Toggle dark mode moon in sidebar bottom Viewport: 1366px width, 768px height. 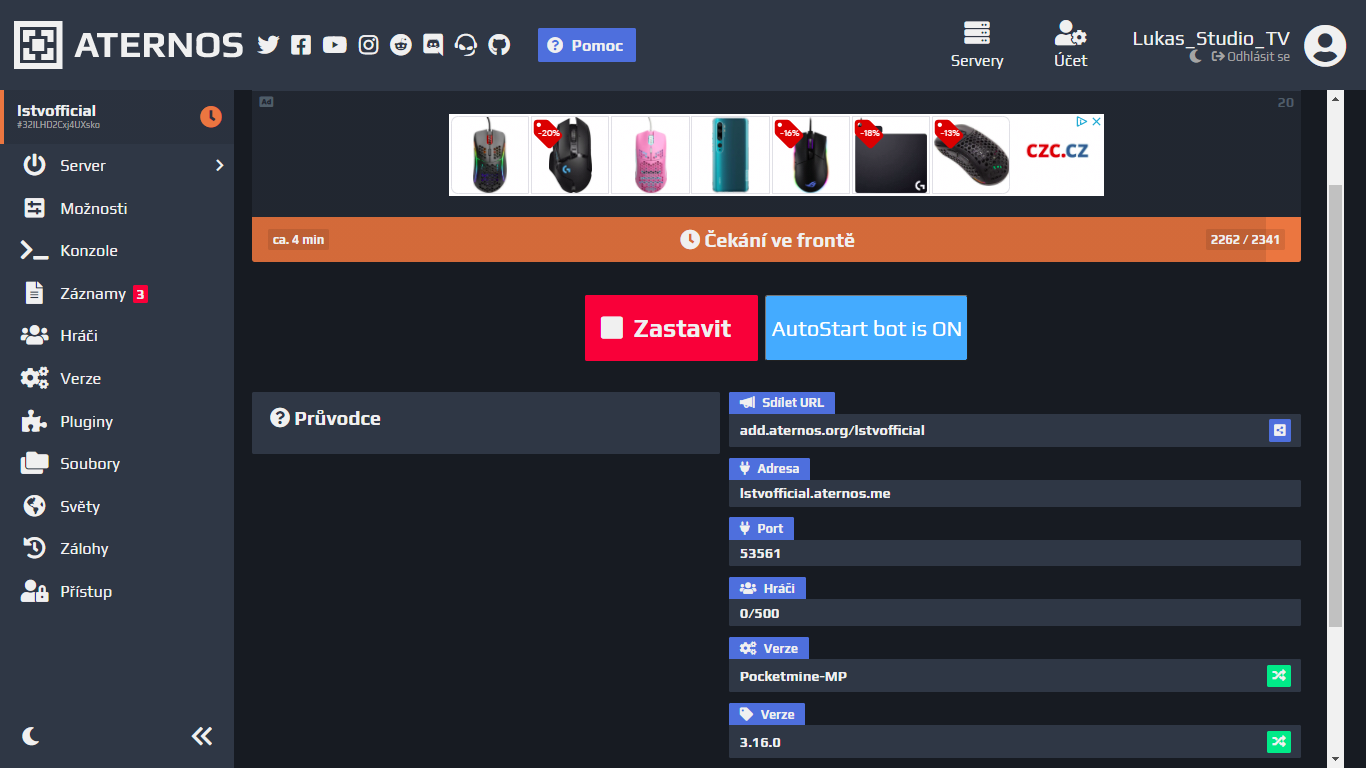[x=31, y=737]
